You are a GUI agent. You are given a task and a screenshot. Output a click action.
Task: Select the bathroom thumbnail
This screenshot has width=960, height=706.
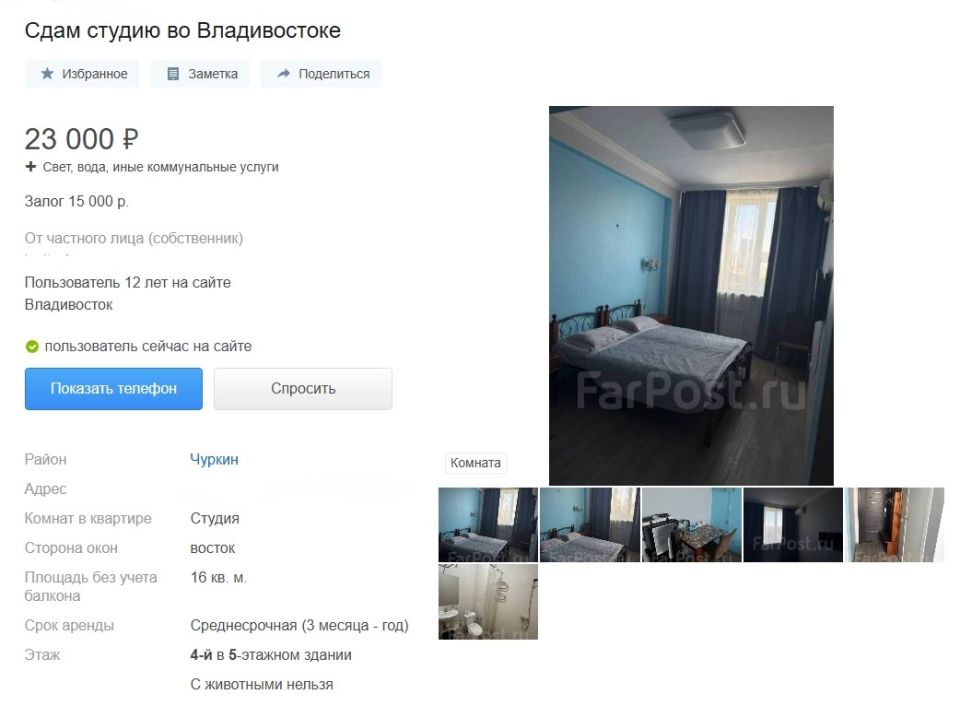[x=488, y=602]
